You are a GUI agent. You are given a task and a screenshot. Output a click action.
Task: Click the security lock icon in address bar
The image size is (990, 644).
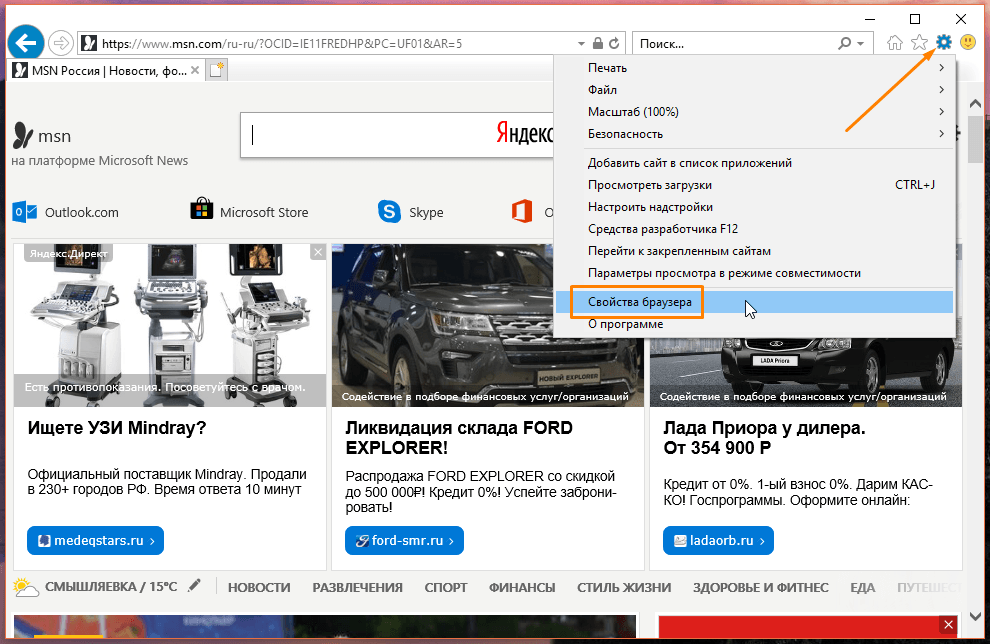tap(597, 44)
